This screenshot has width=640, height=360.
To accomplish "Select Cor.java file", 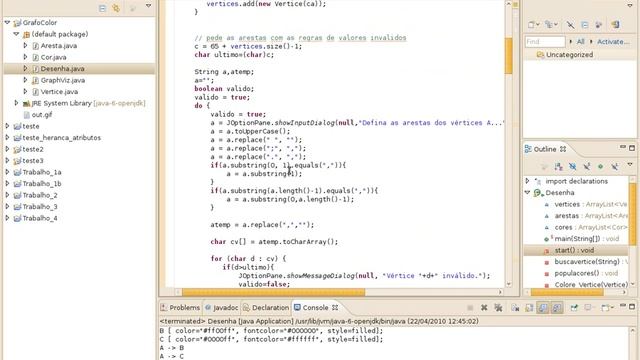I will pyautogui.click(x=53, y=57).
